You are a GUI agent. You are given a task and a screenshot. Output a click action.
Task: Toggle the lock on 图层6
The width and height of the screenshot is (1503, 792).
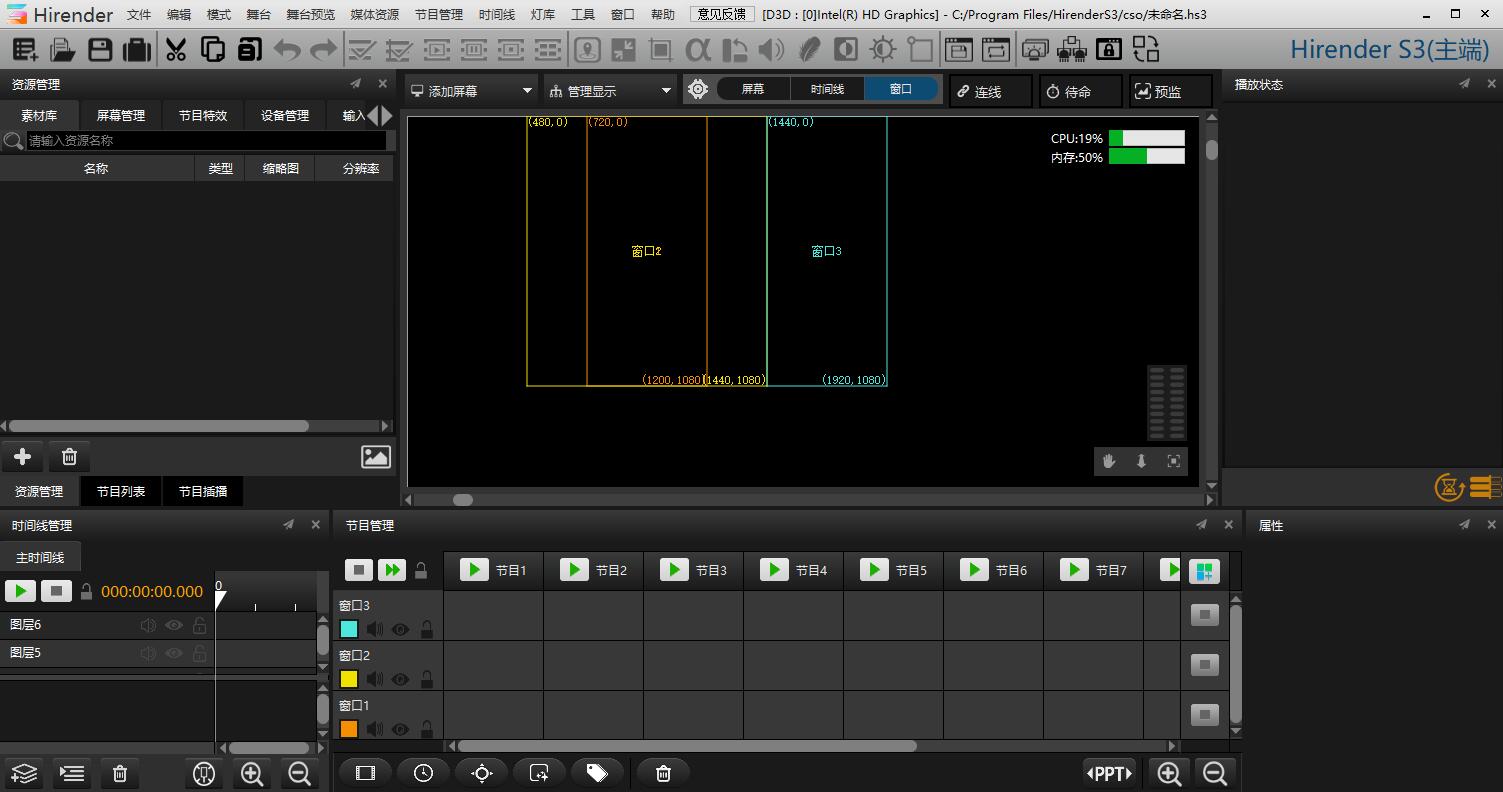coord(200,625)
